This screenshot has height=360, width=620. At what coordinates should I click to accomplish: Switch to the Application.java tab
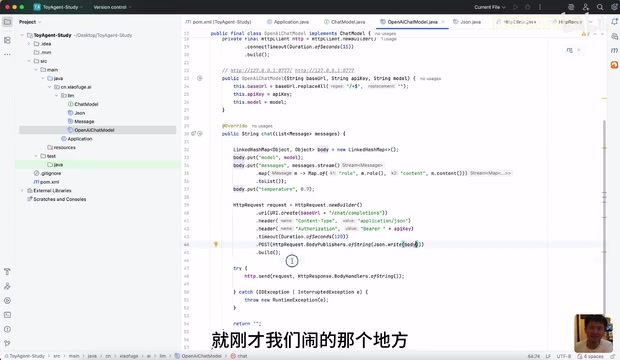point(288,22)
